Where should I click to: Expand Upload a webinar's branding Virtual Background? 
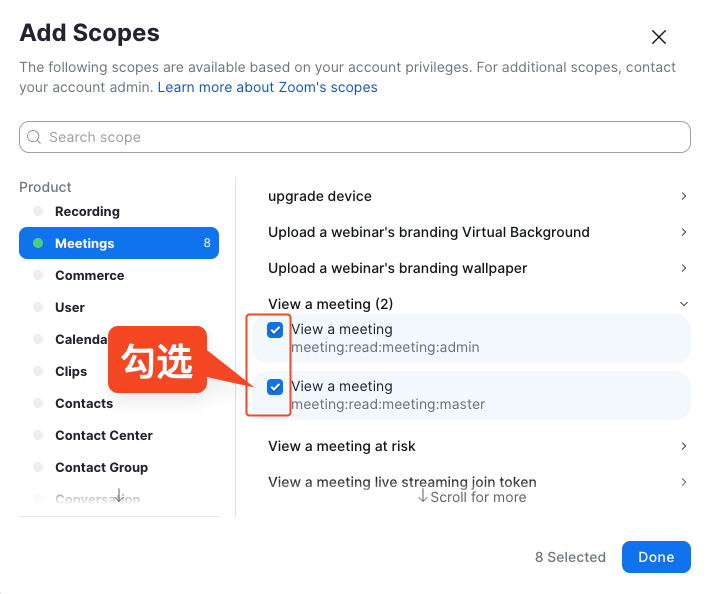click(x=683, y=232)
